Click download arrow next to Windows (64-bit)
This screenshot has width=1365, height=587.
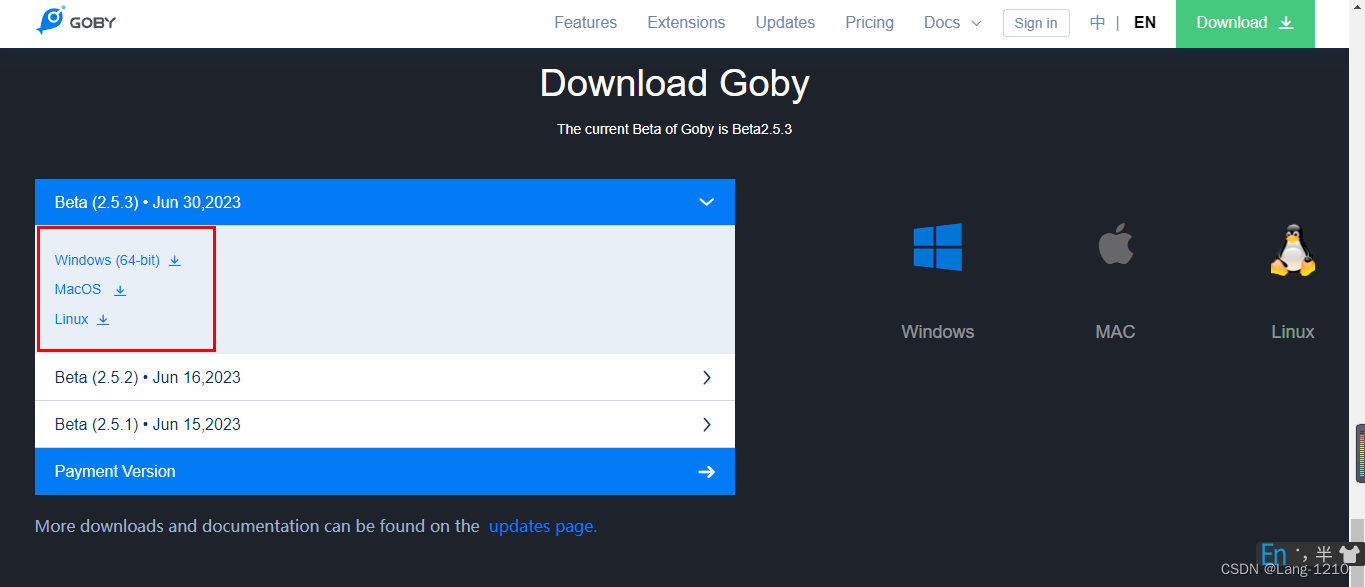pos(174,260)
